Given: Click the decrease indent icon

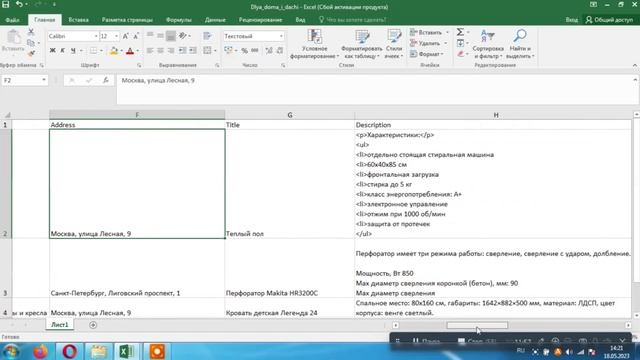Looking at the screenshot, I should pyautogui.click(x=182, y=51).
